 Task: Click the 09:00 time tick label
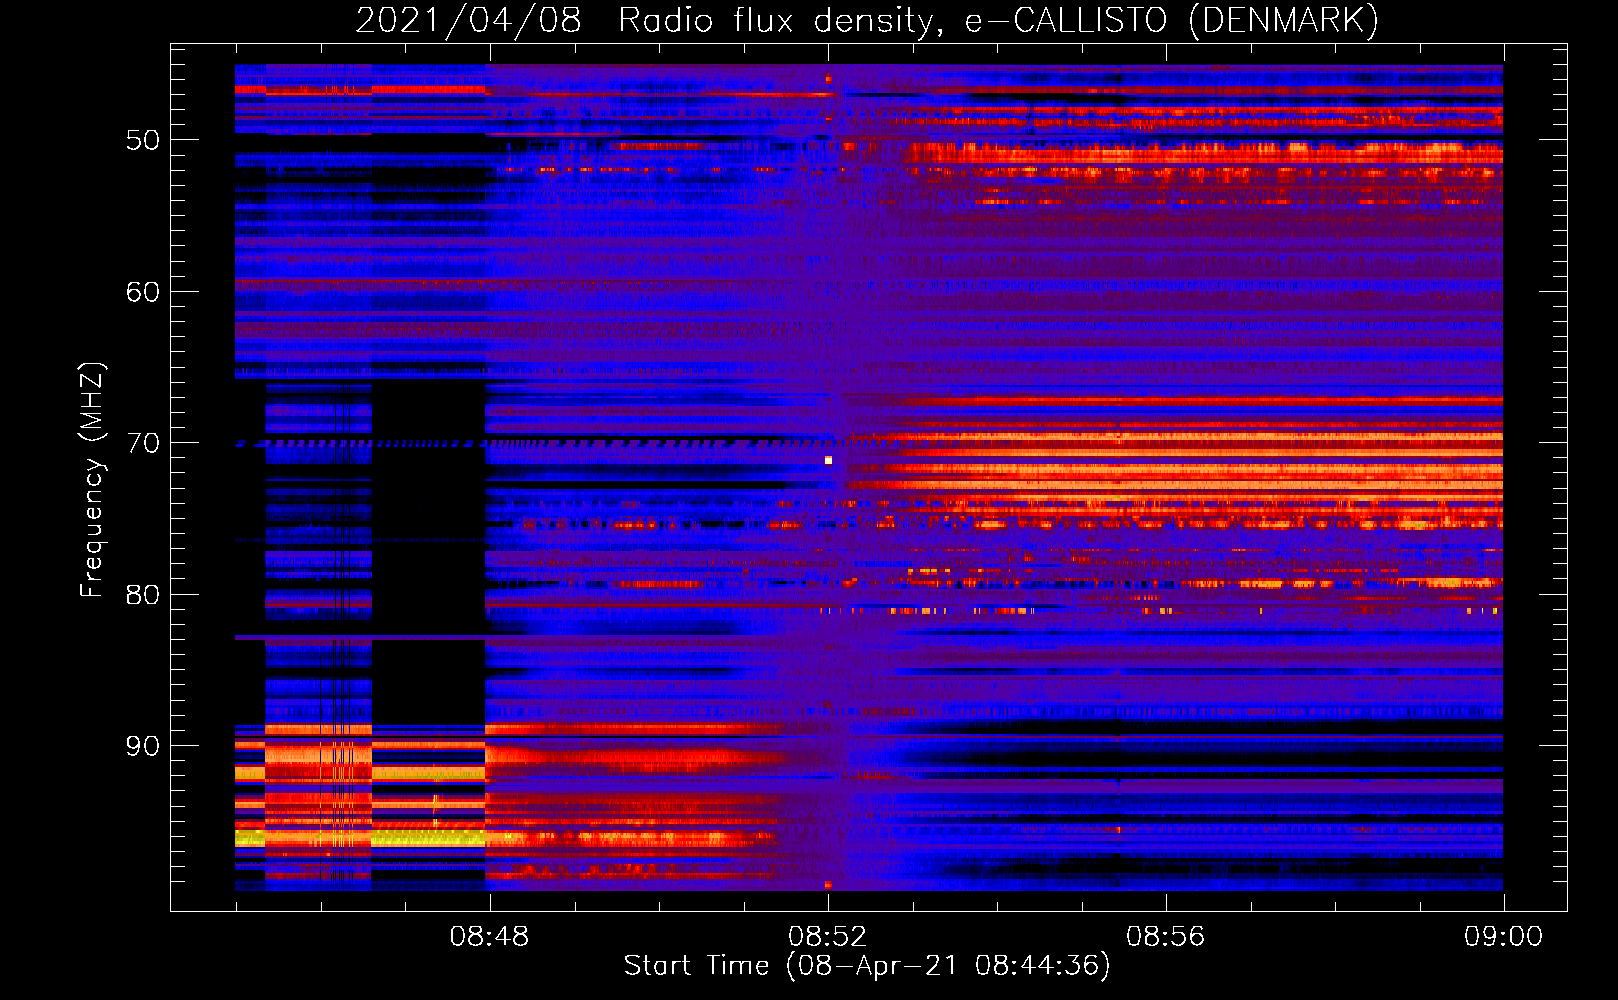click(1503, 937)
